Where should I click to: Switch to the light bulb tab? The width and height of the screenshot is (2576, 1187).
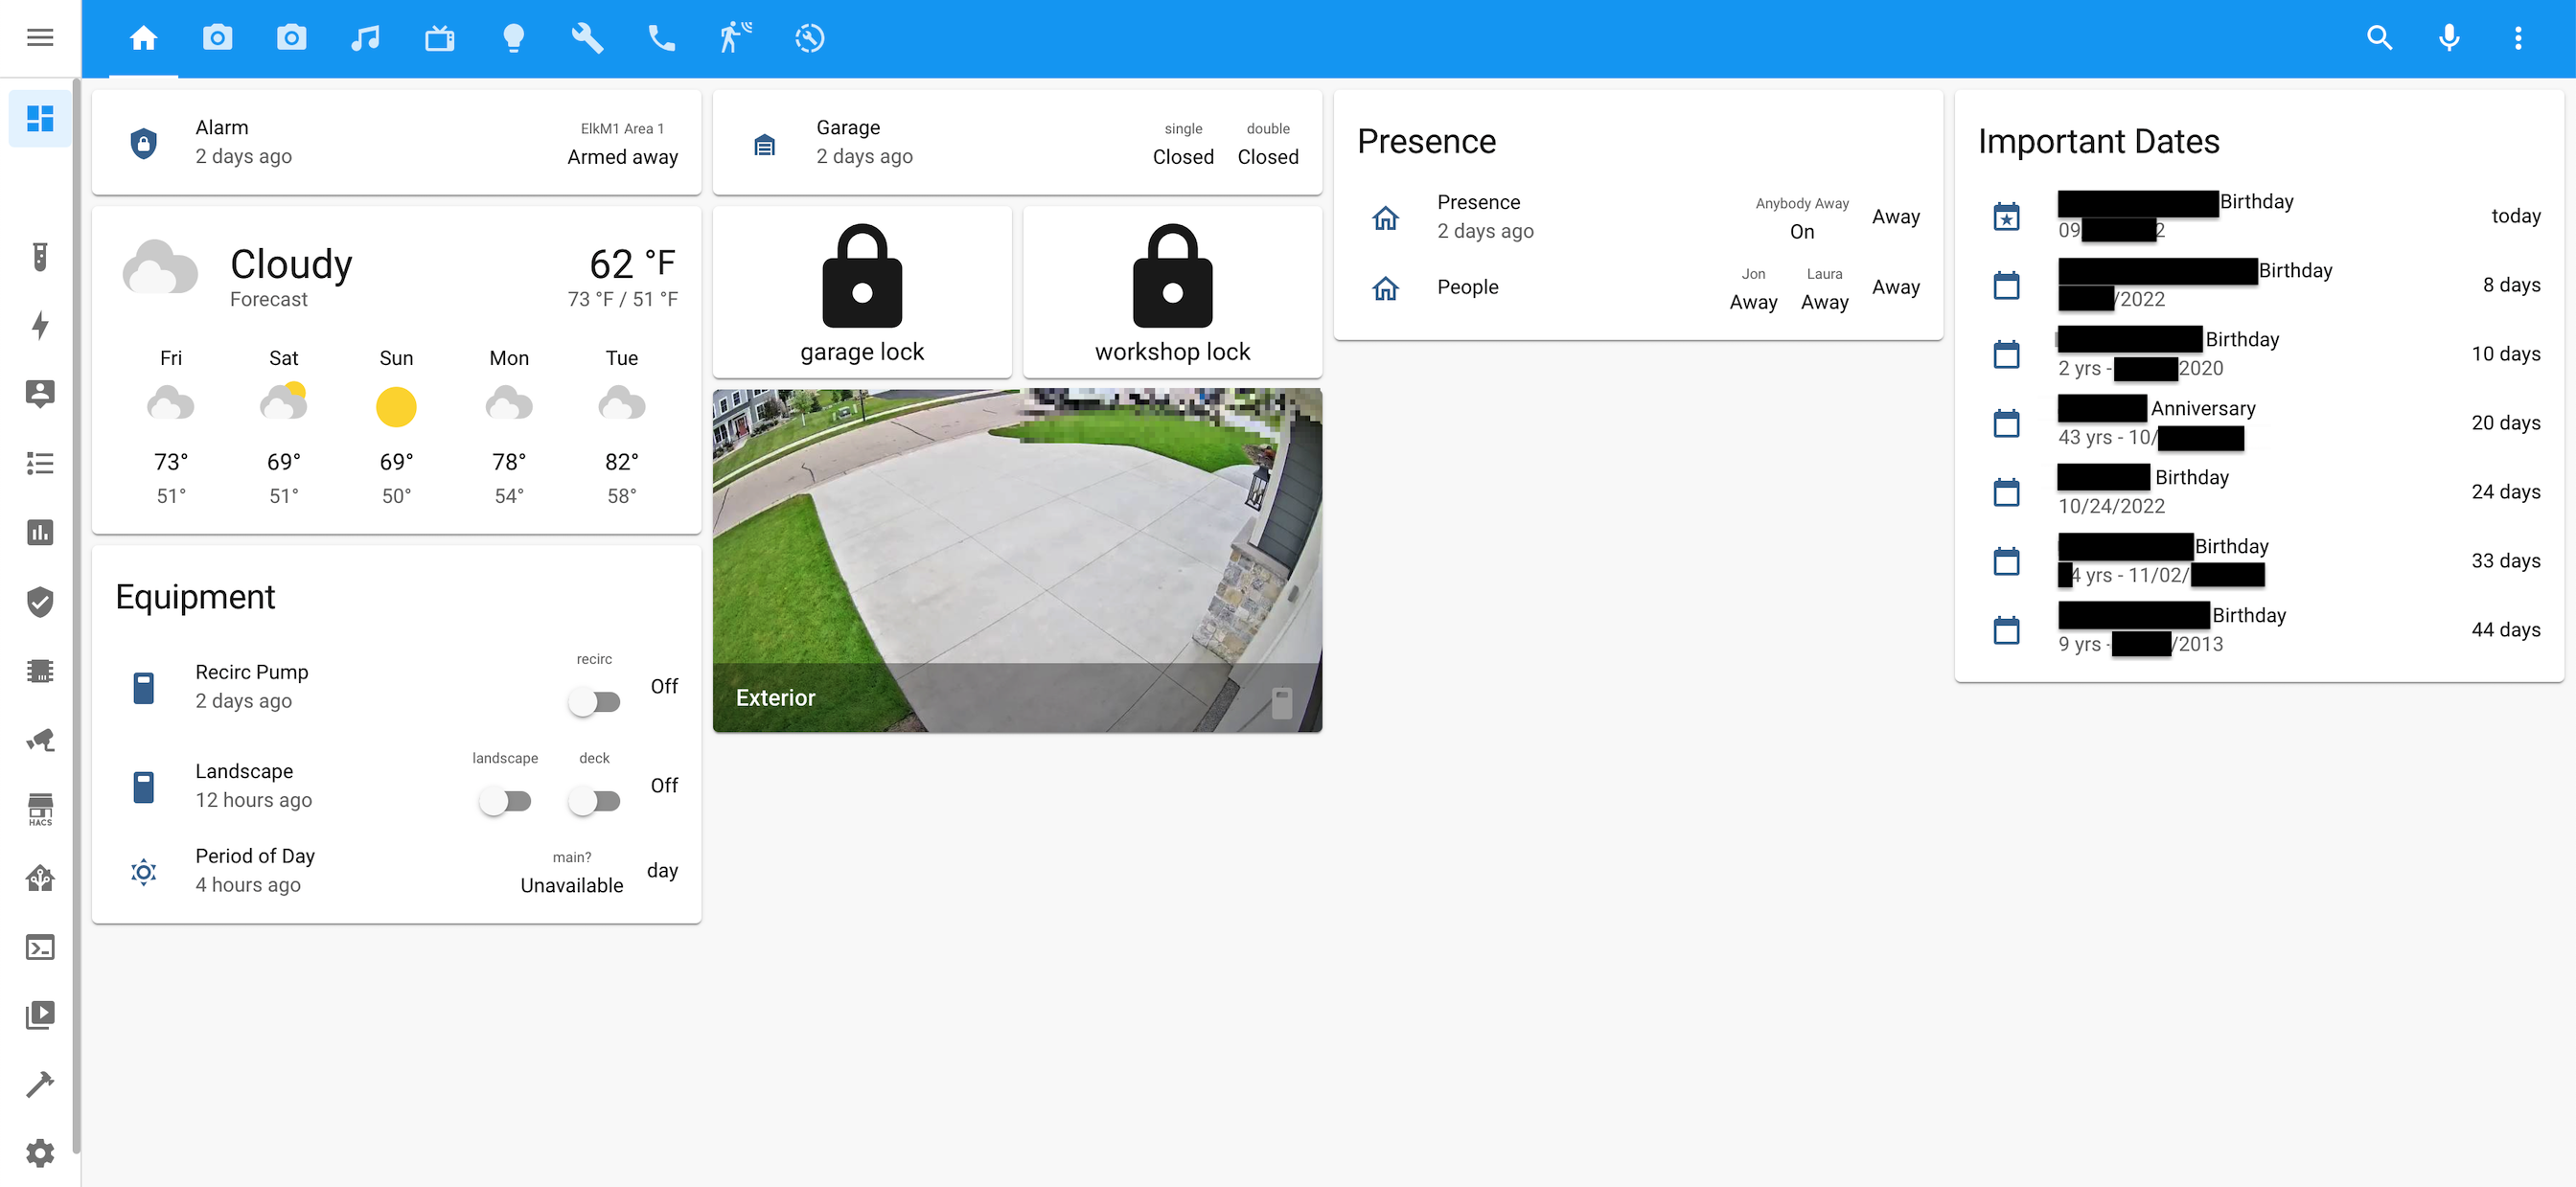click(513, 38)
